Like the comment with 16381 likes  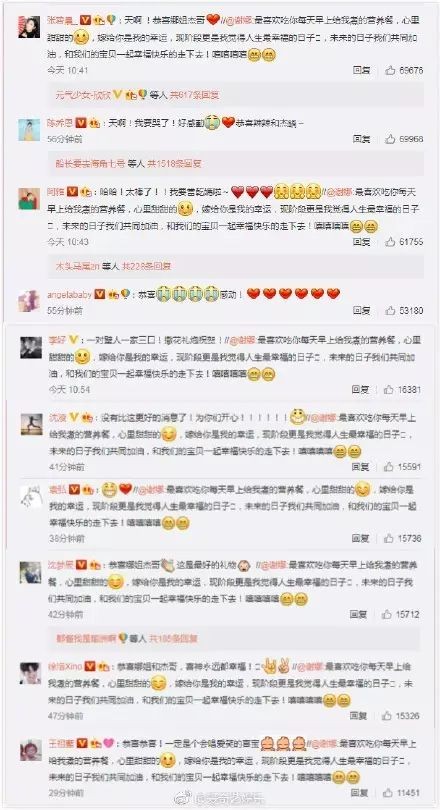(389, 390)
